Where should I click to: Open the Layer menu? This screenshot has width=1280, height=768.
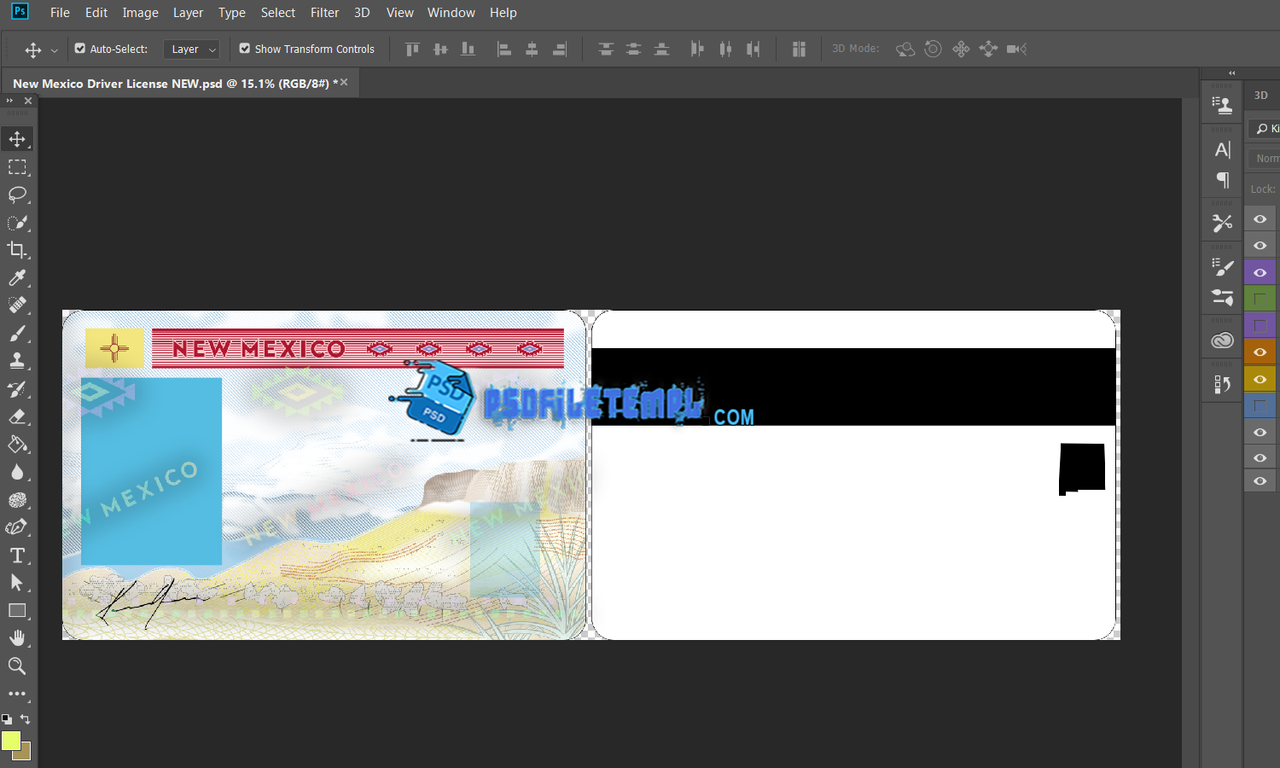click(x=188, y=13)
